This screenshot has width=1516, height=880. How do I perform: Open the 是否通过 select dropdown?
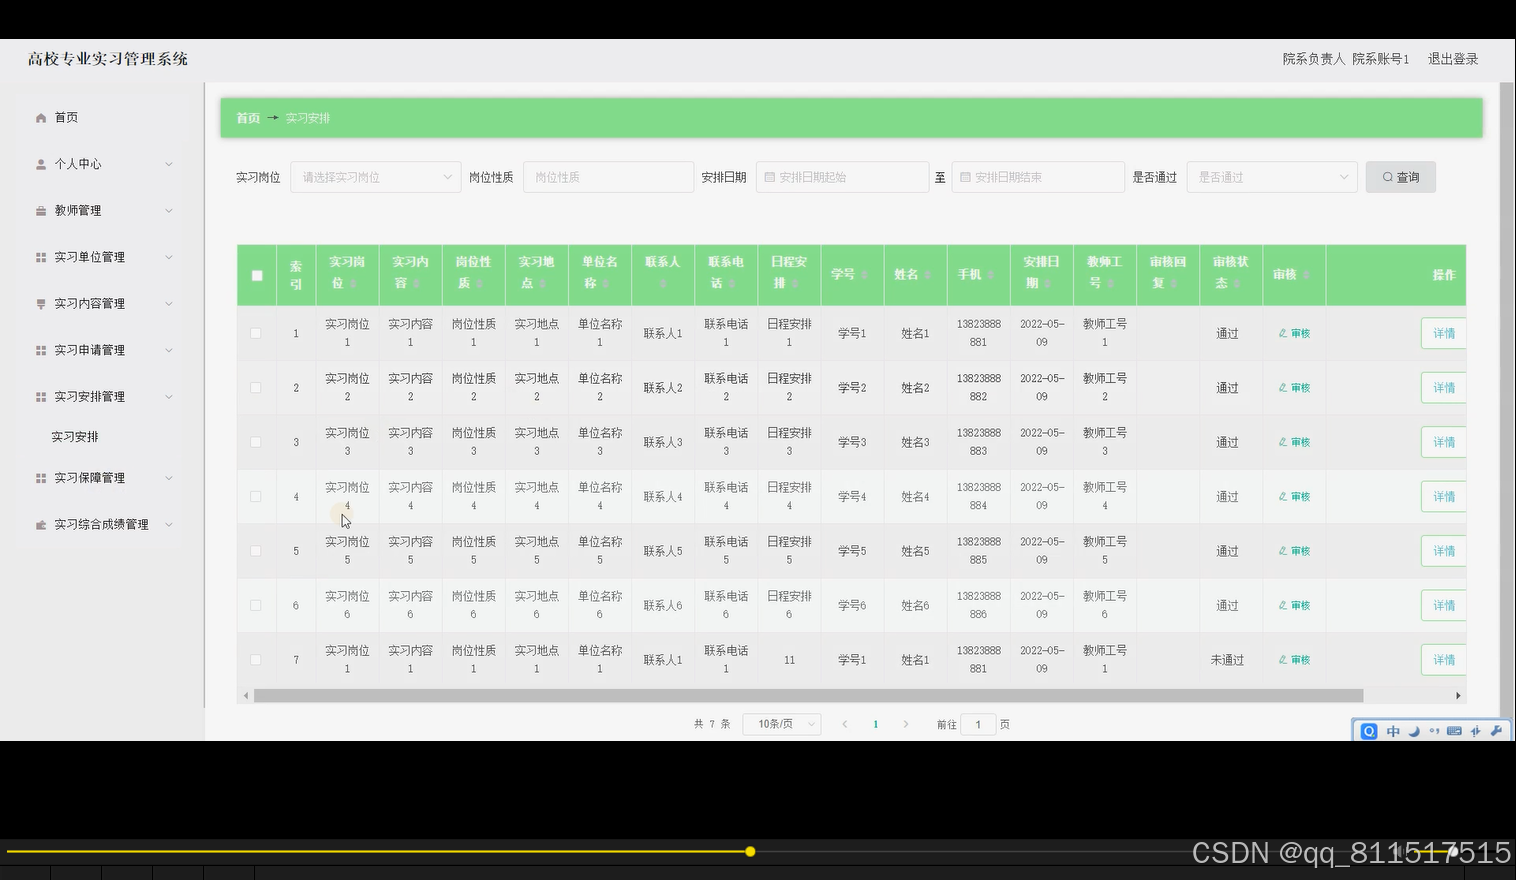pos(1272,177)
